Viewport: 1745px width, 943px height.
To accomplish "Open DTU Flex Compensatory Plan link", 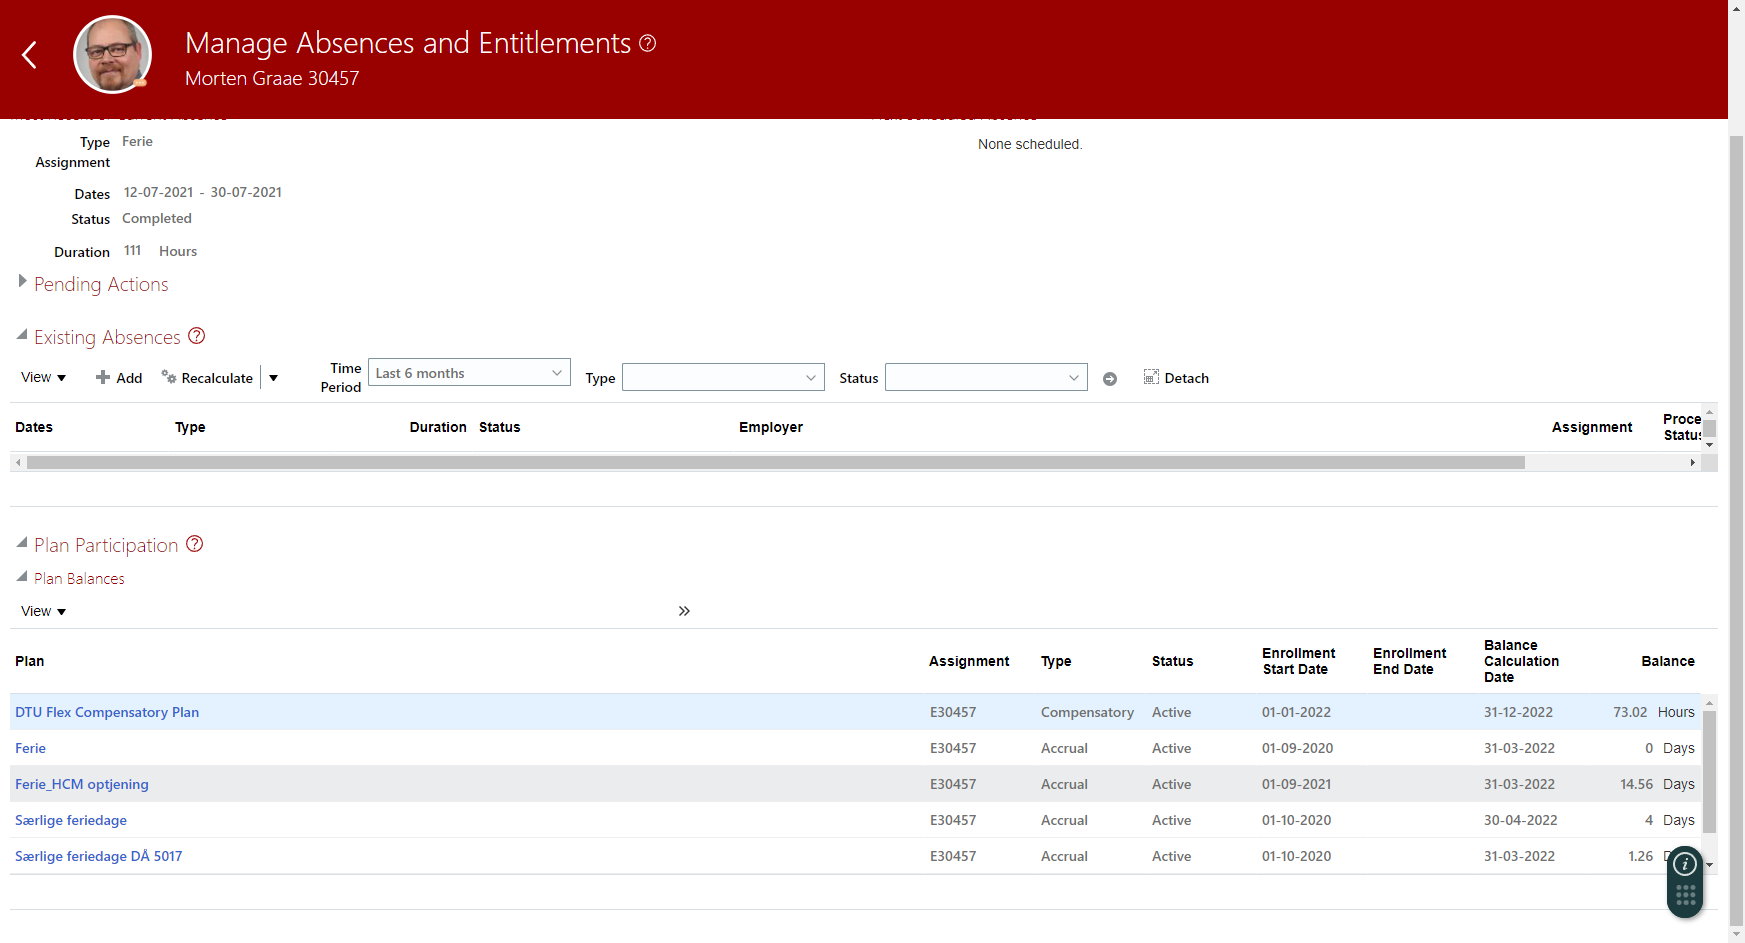I will pos(107,712).
